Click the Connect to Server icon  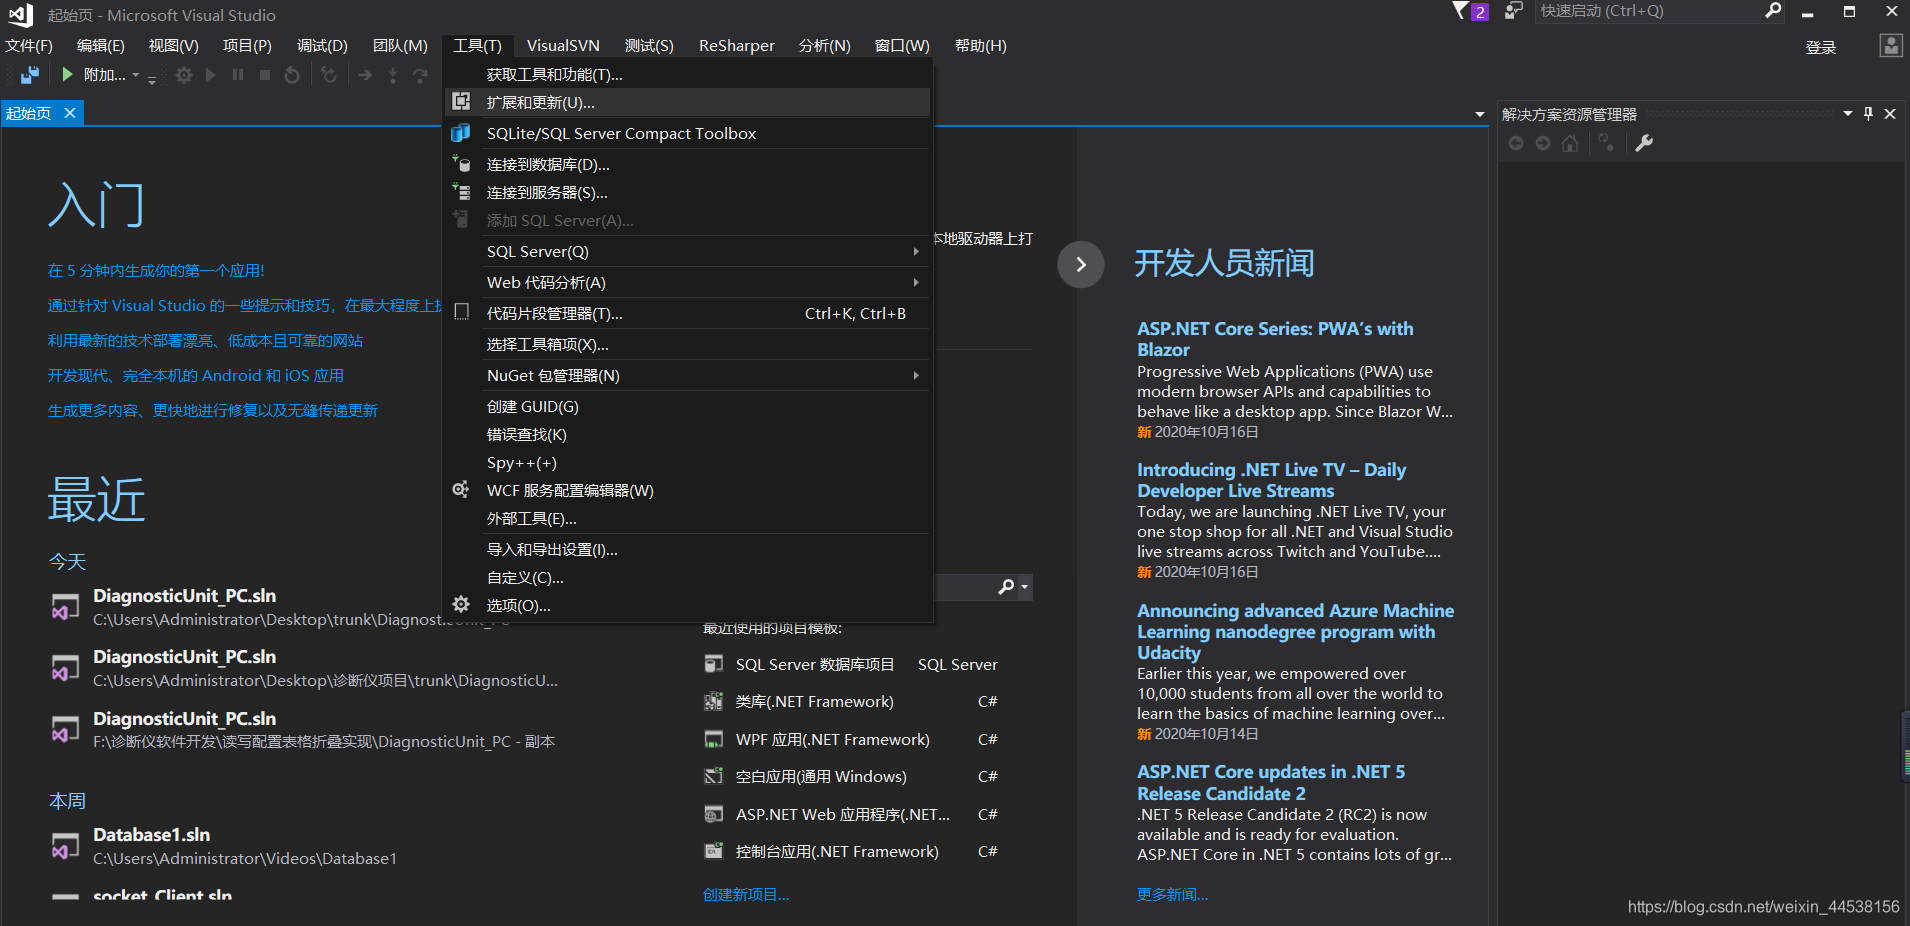(x=461, y=191)
